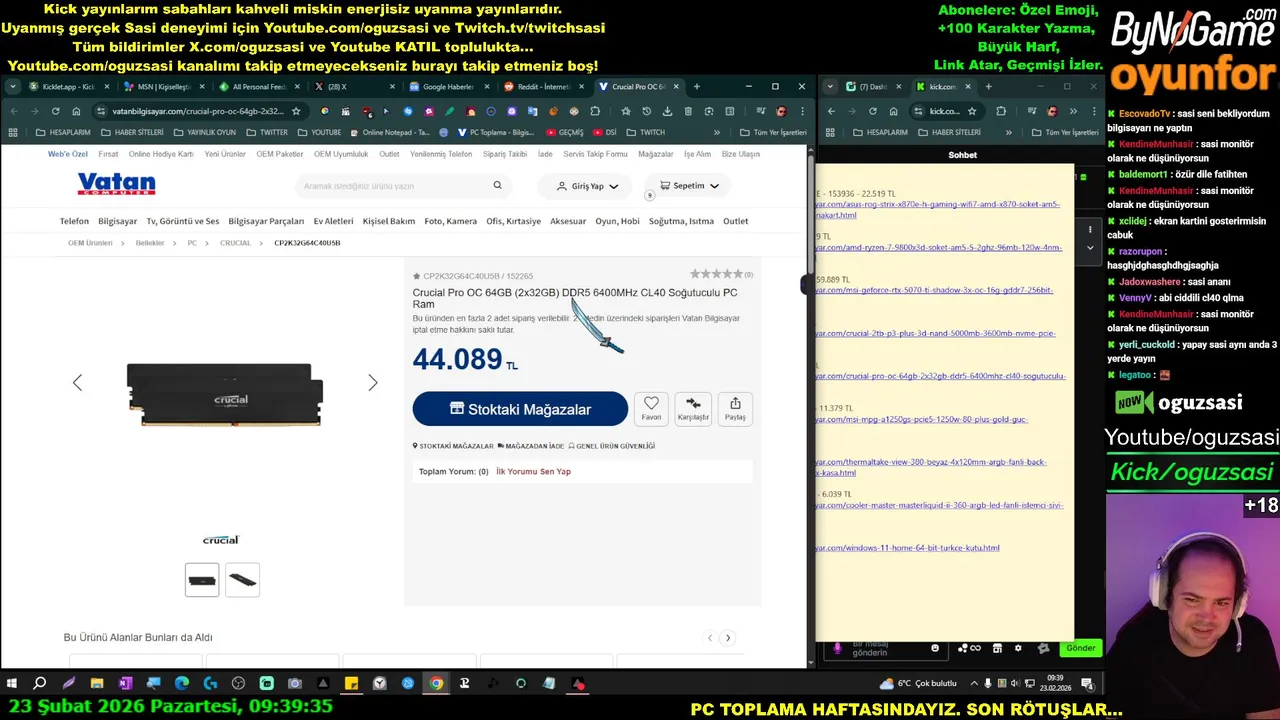Open tab search chevron in left browser
This screenshot has width=1280, height=720.
[x=12, y=87]
